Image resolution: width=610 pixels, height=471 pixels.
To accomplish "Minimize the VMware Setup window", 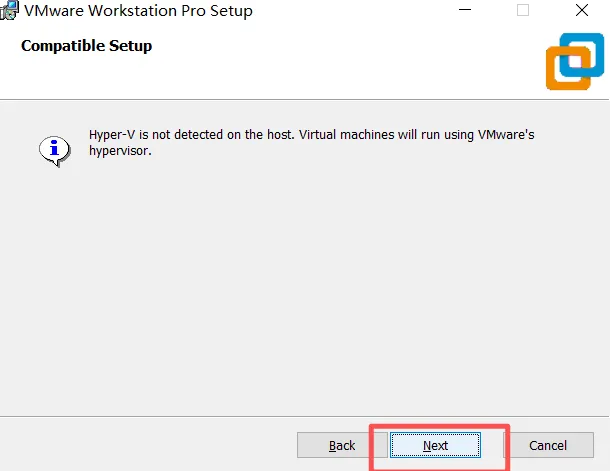I will [465, 10].
